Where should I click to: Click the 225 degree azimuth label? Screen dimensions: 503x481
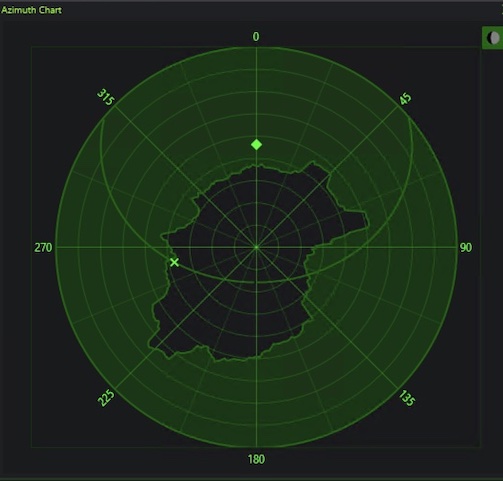(106, 398)
